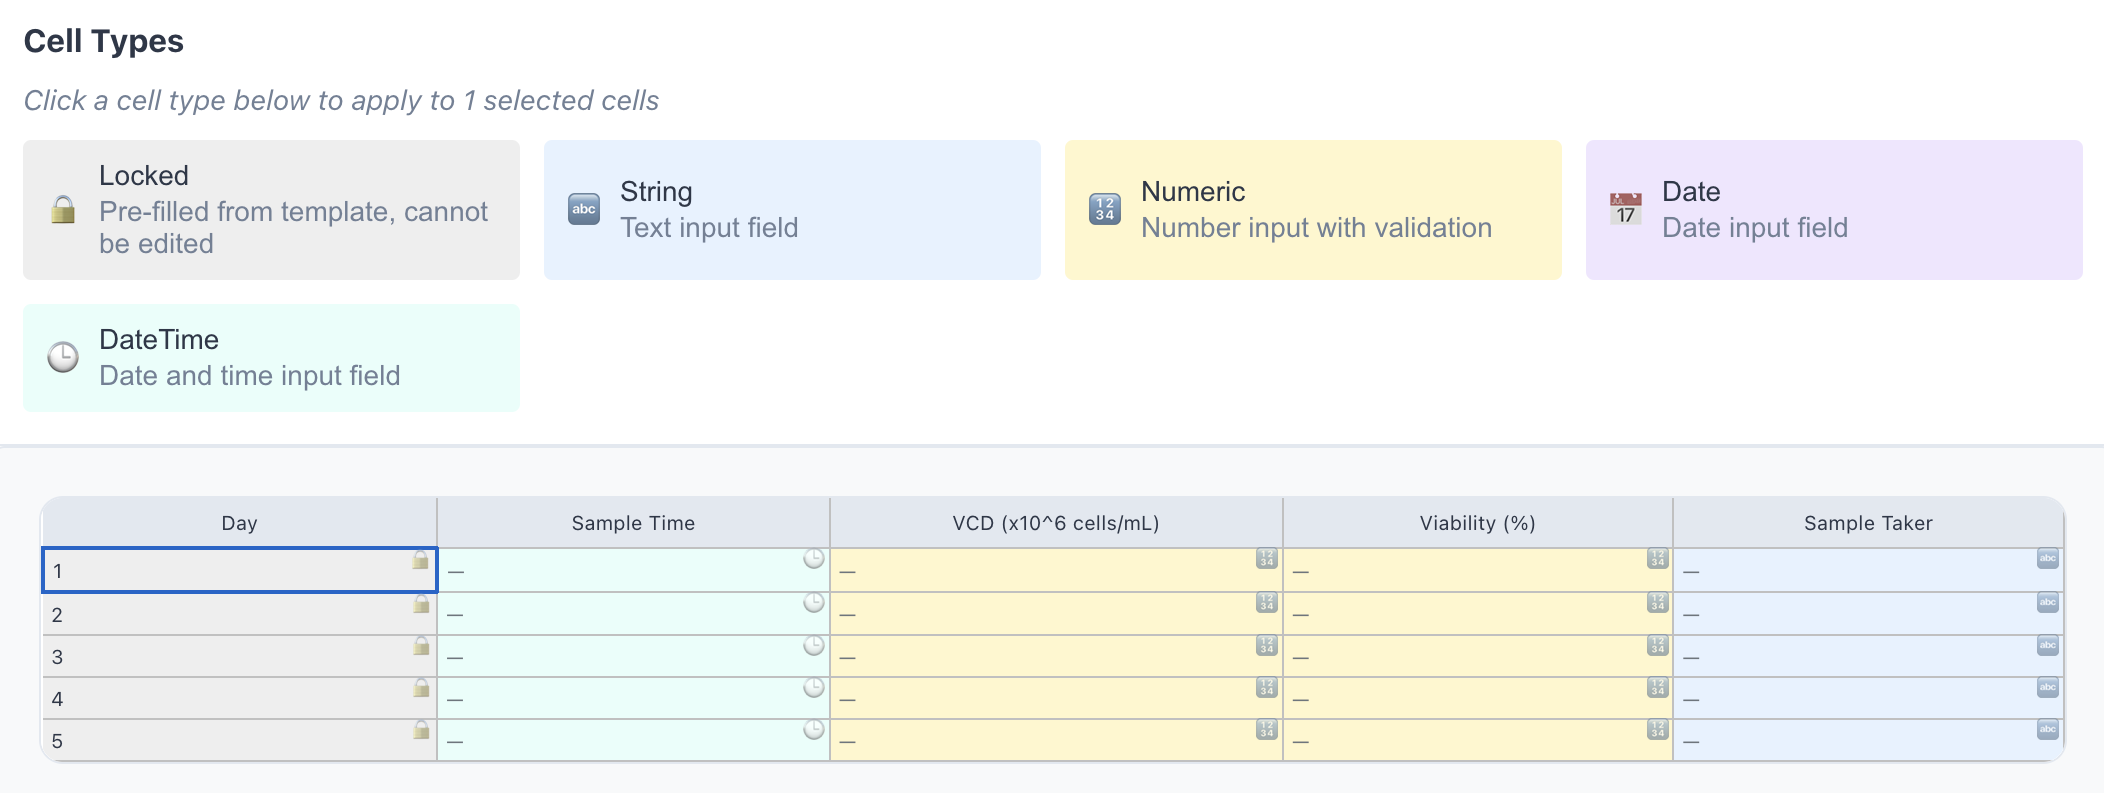This screenshot has width=2104, height=793.
Task: Select the Viability cell in row 1
Action: point(1477,570)
